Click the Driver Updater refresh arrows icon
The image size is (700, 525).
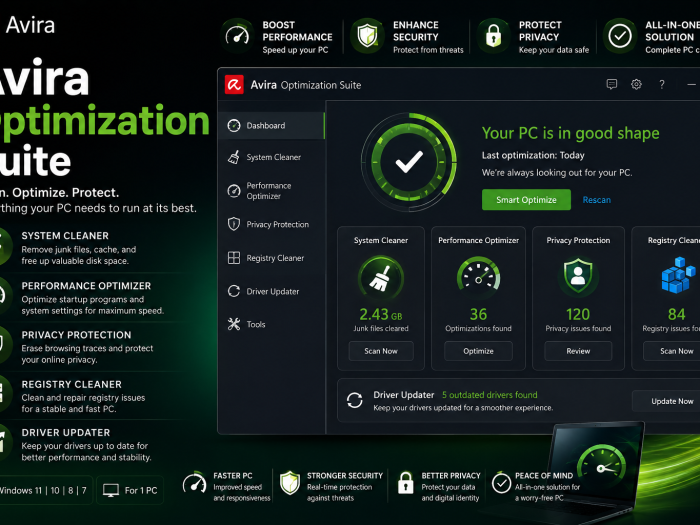pos(355,400)
